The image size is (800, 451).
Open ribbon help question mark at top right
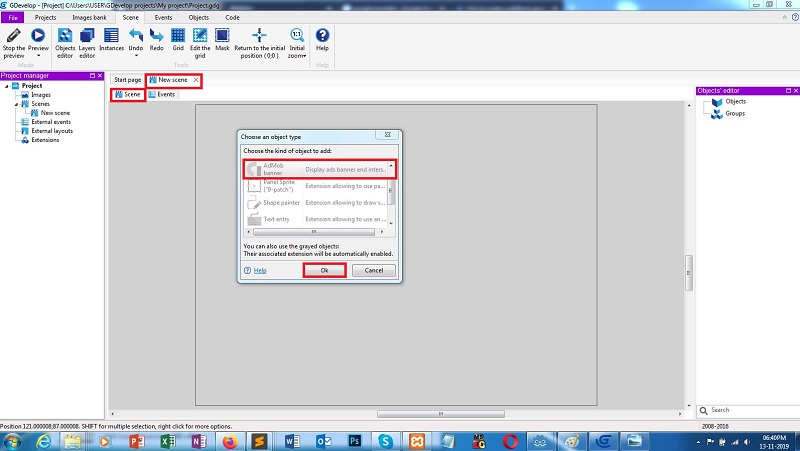(x=795, y=17)
